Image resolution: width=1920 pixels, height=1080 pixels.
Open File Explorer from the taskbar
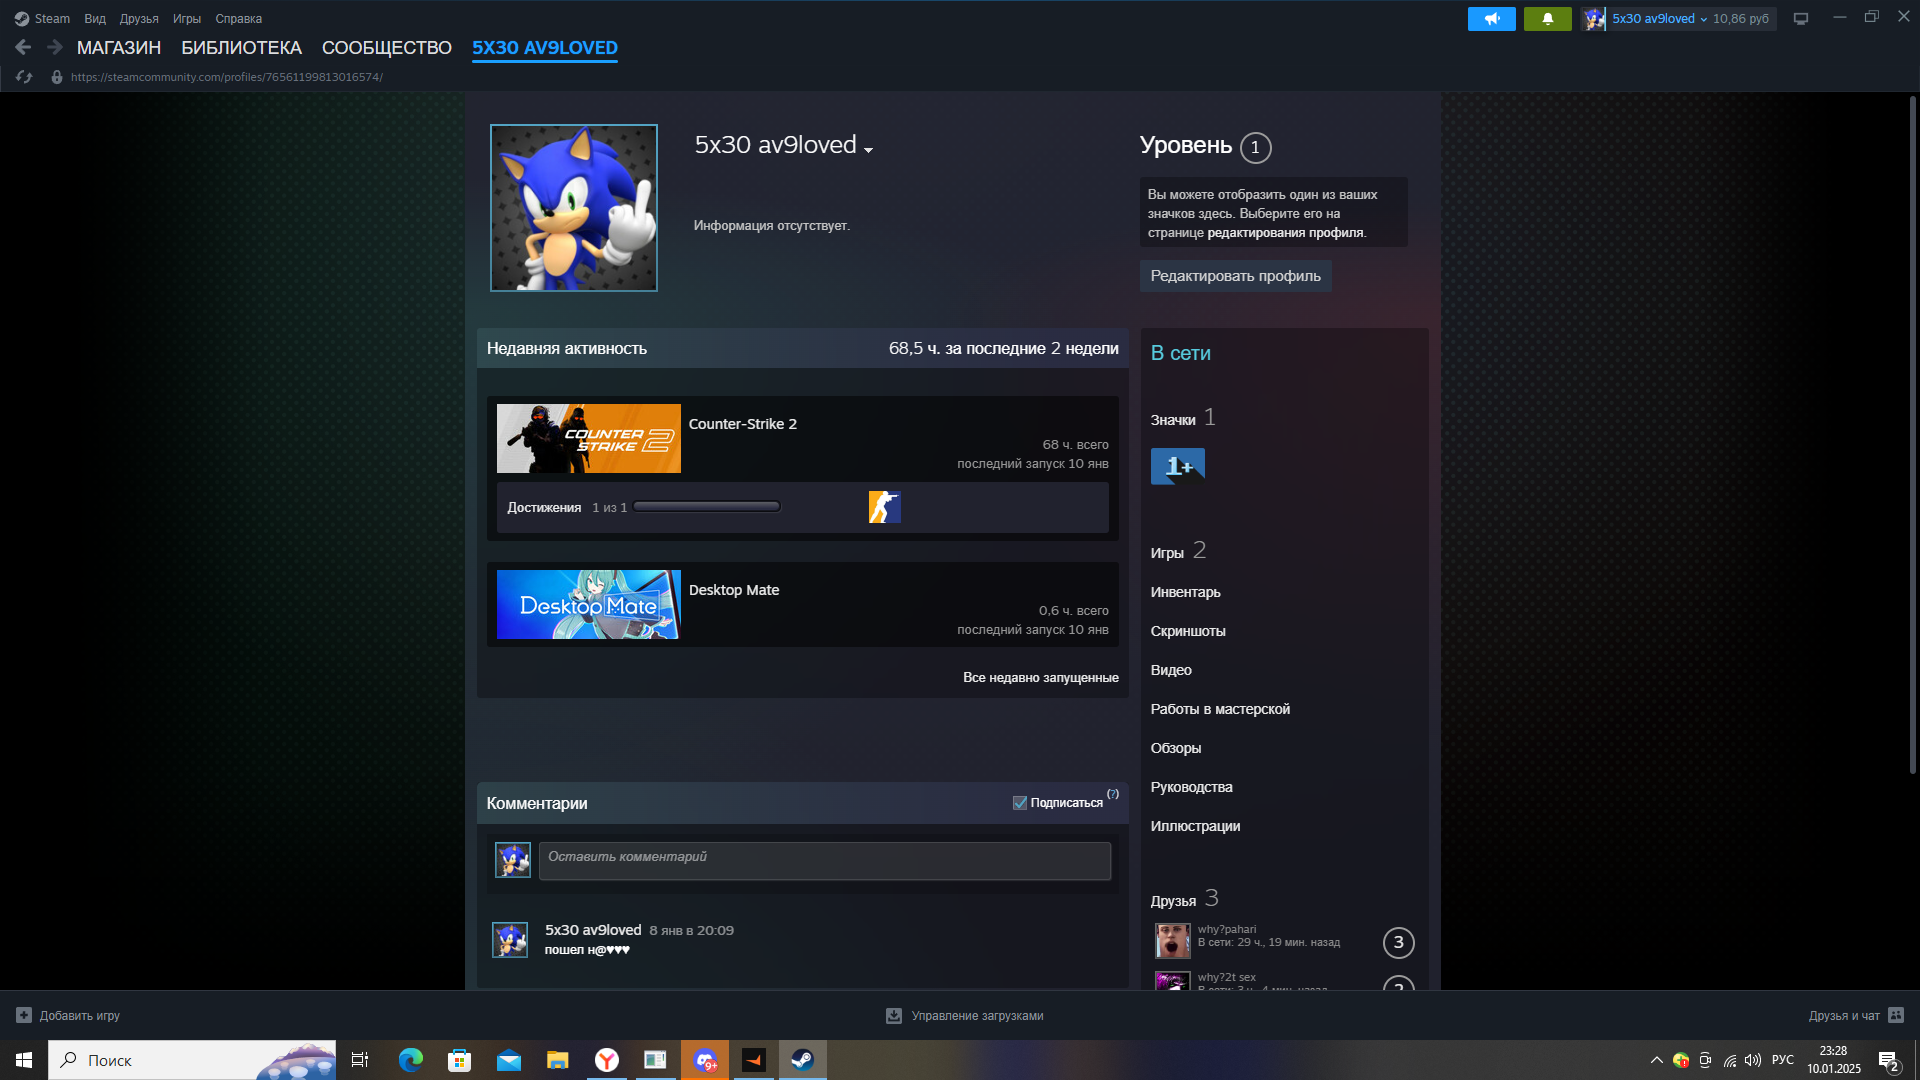(557, 1060)
